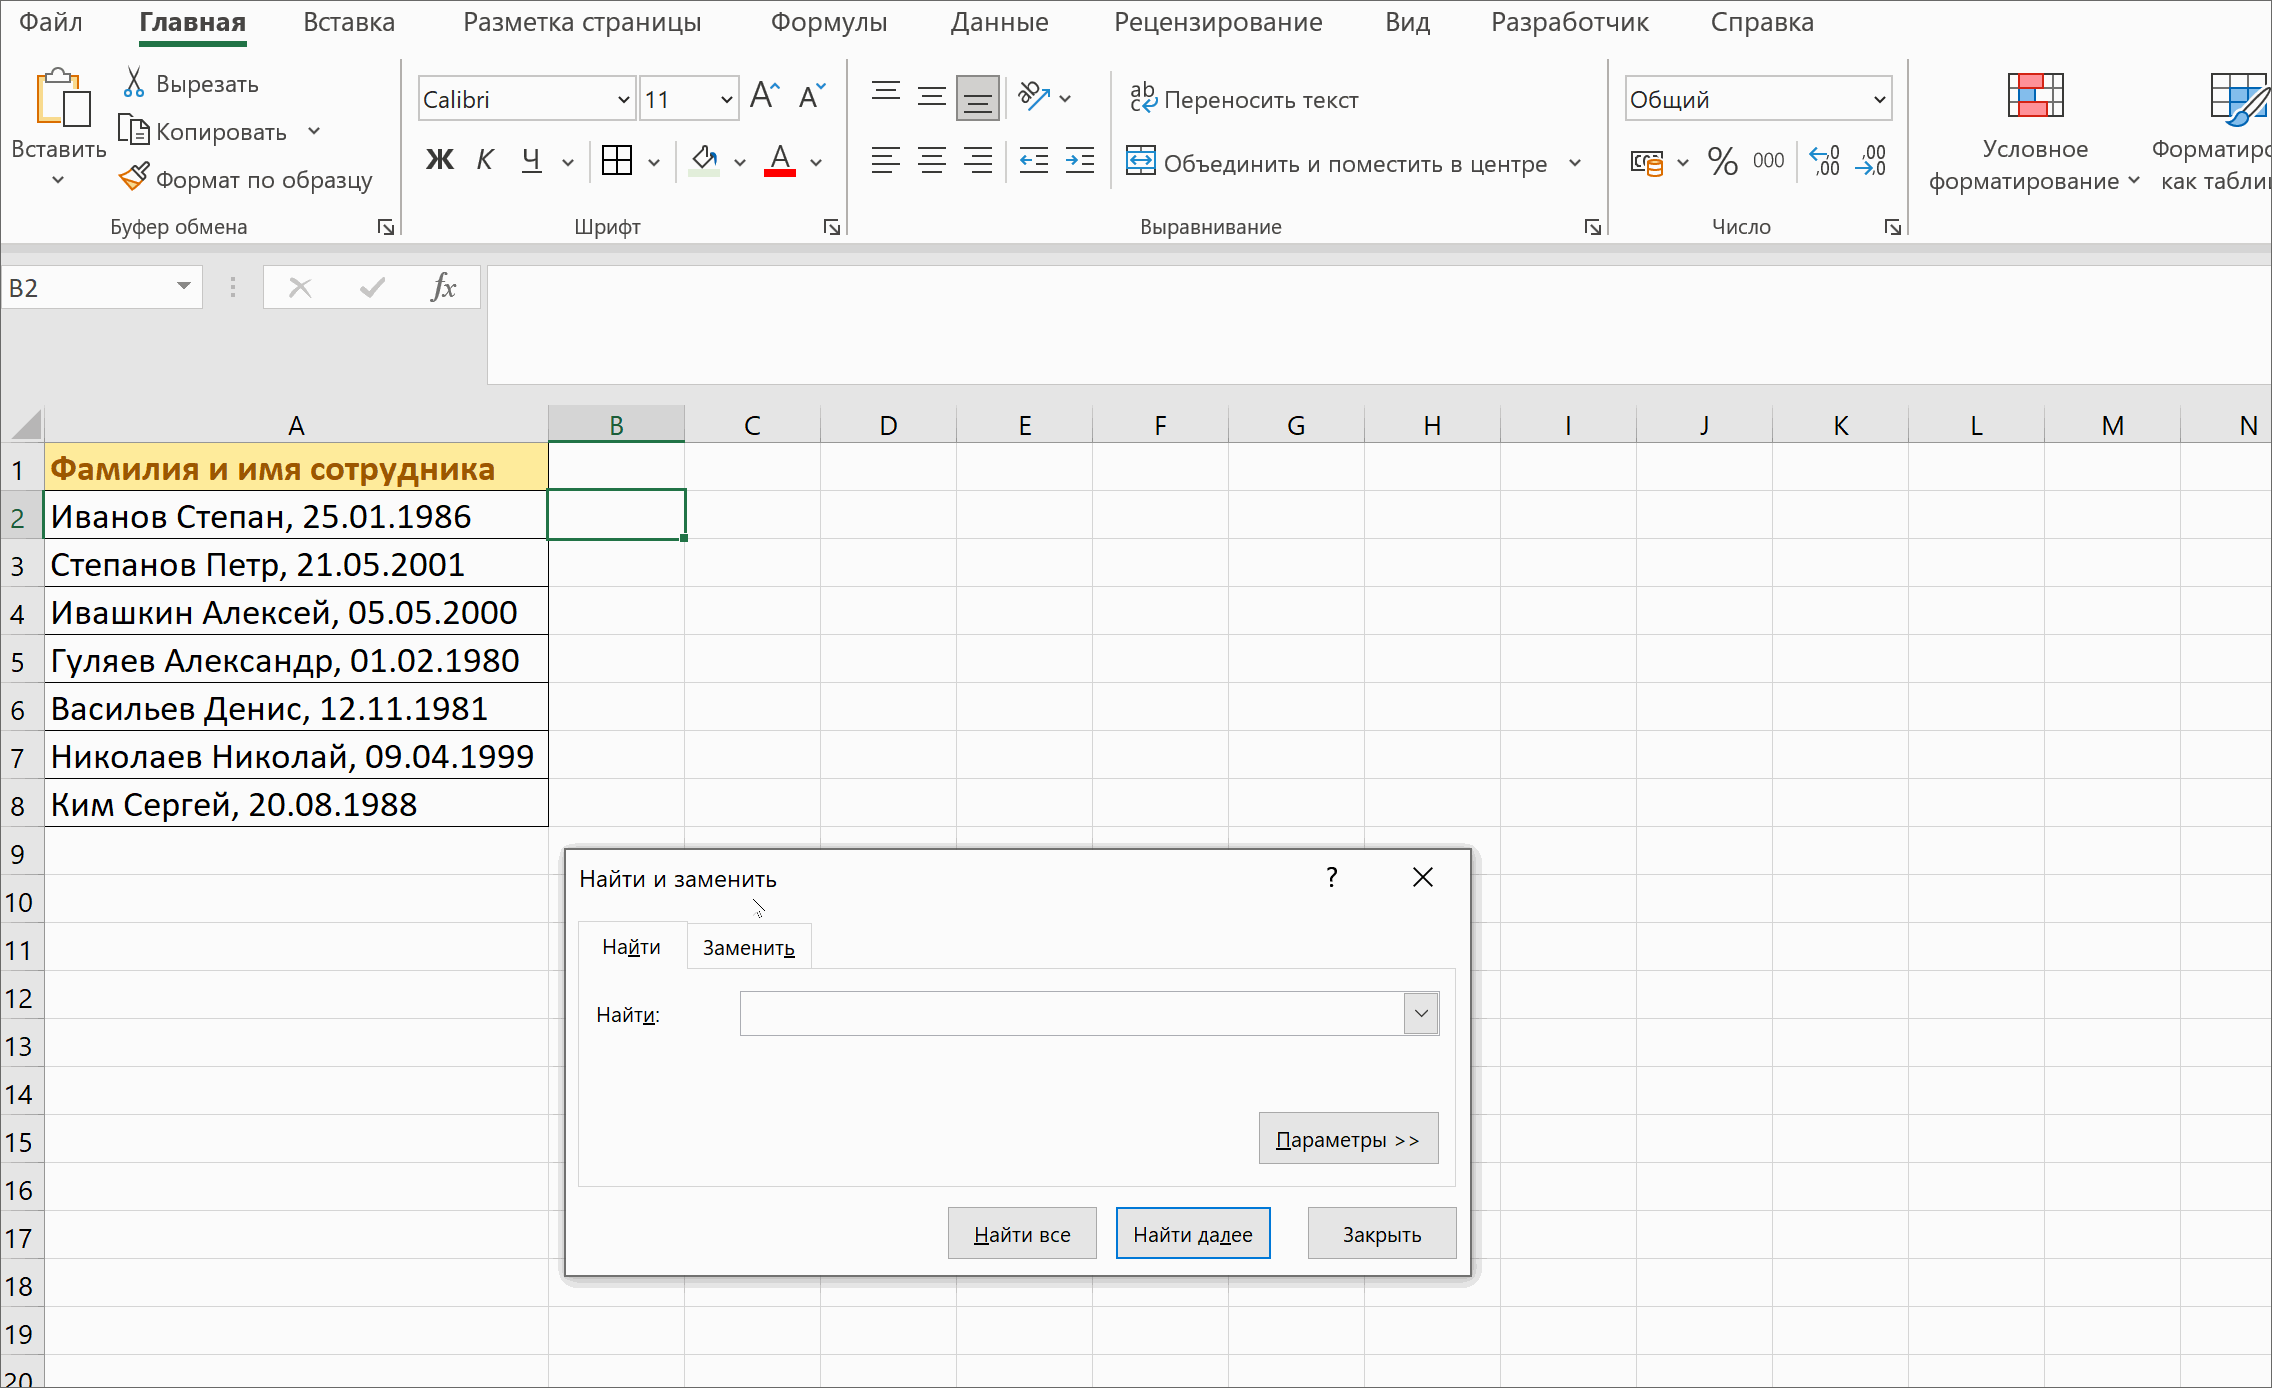Click the Borders grid icon
The height and width of the screenshot is (1388, 2272).
click(x=617, y=160)
